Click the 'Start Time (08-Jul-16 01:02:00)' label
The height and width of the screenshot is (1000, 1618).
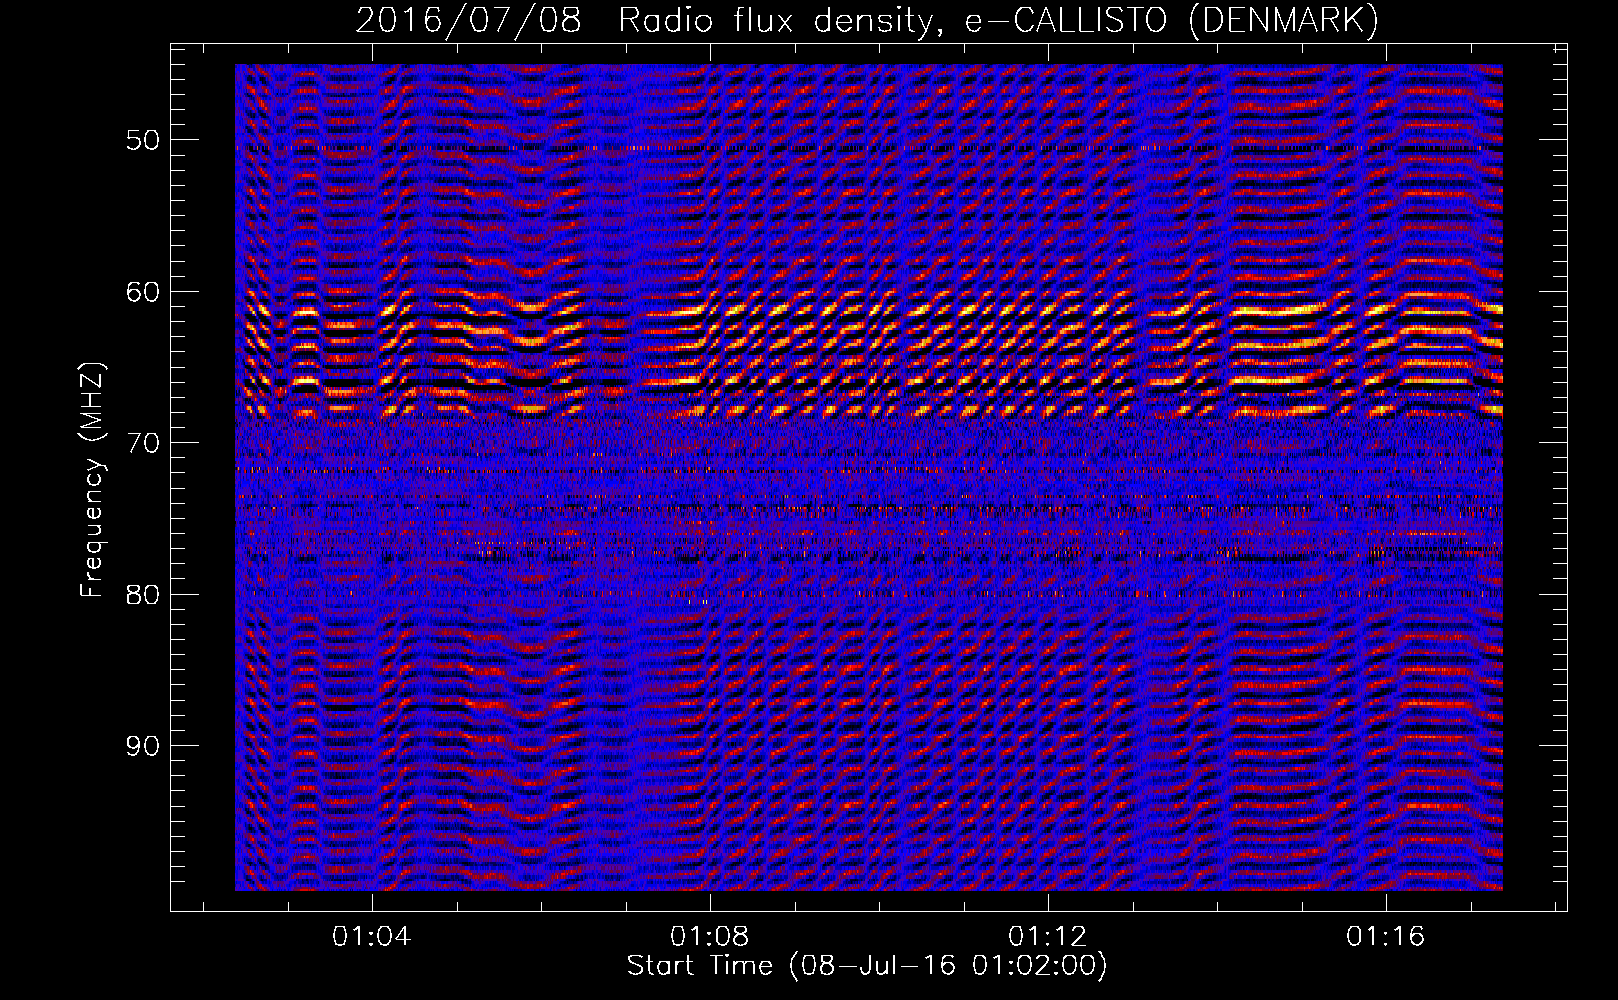click(x=867, y=966)
